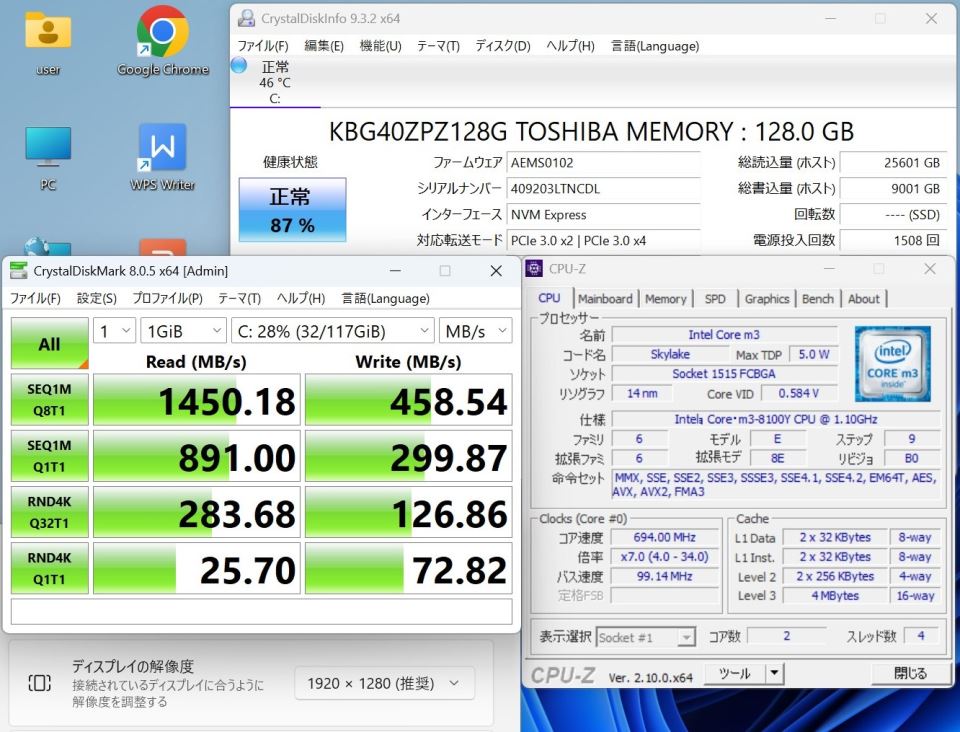Image resolution: width=960 pixels, height=732 pixels.
Task: Open Google Chrome desktop shortcut
Action: [162, 42]
